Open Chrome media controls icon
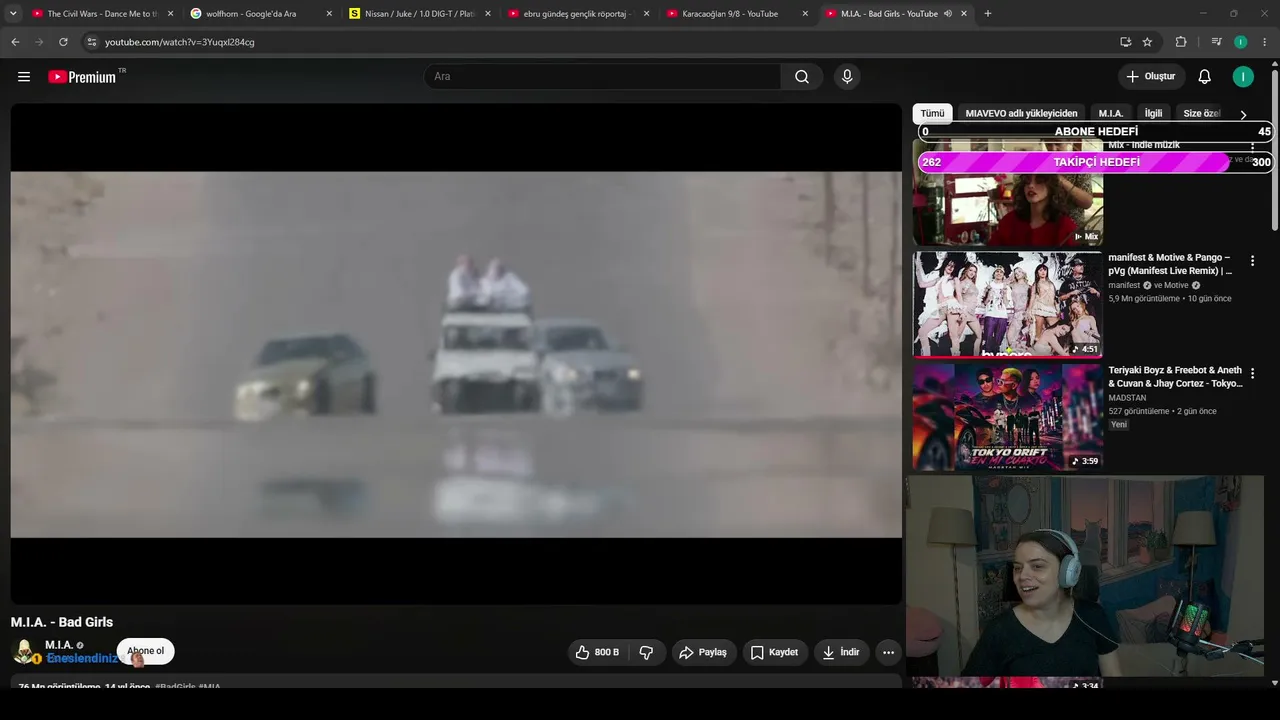Screen dimensions: 1280x720 [x=1216, y=42]
